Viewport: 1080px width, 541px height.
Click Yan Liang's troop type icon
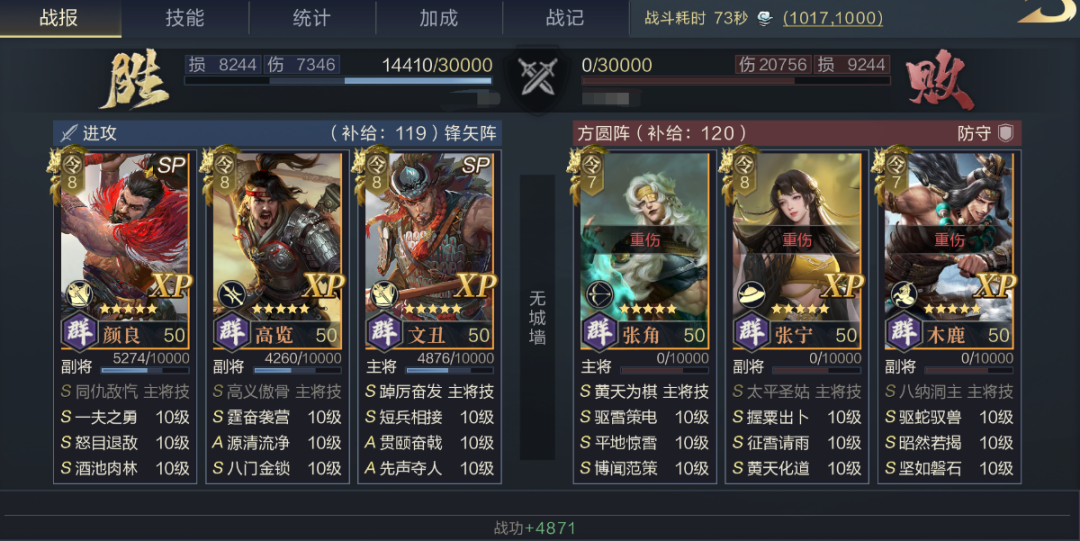79,294
